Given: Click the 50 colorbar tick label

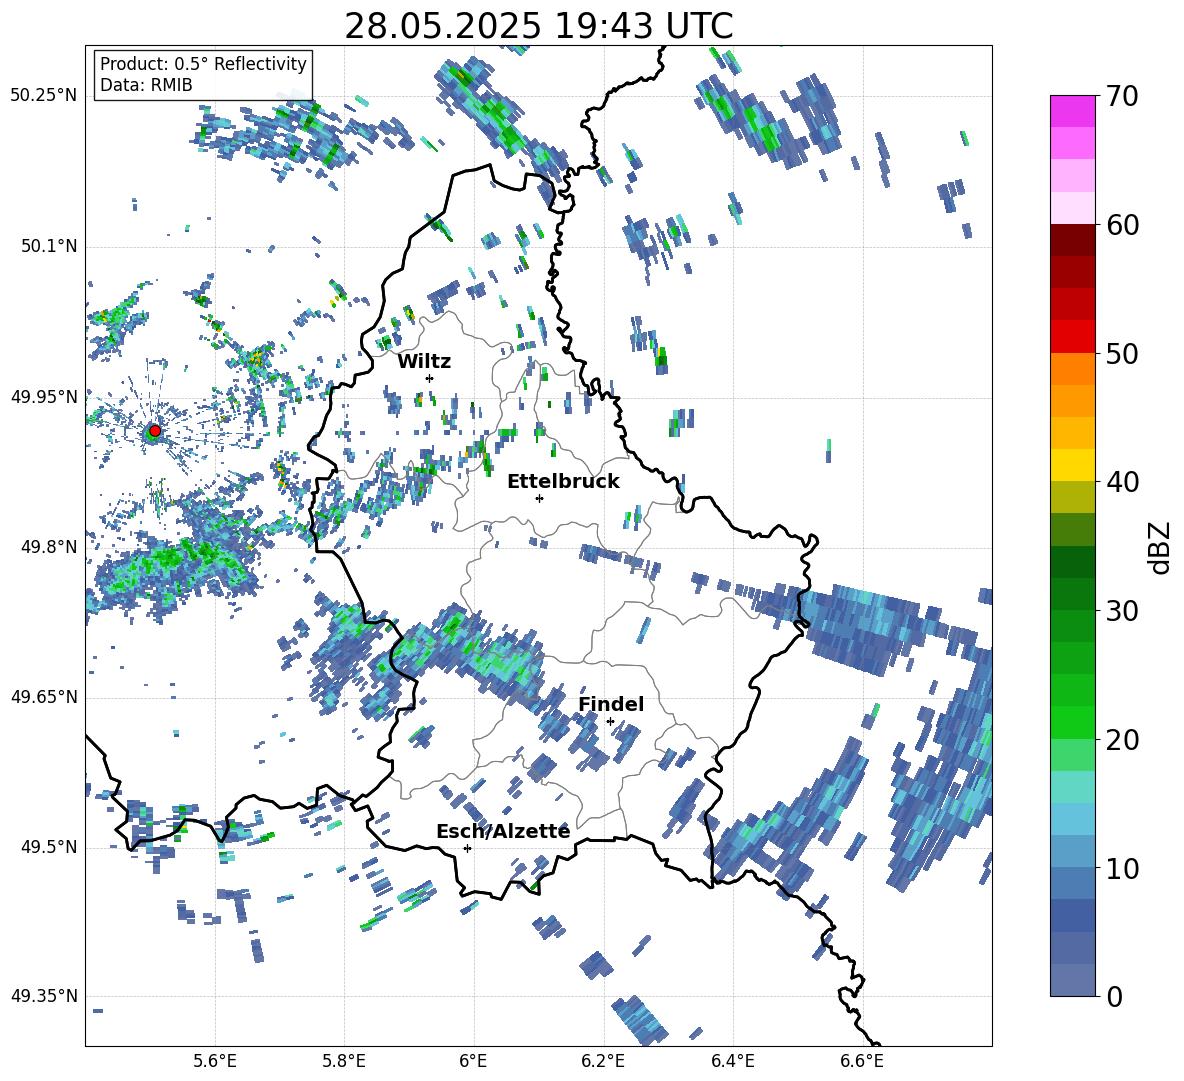Looking at the screenshot, I should (1122, 354).
